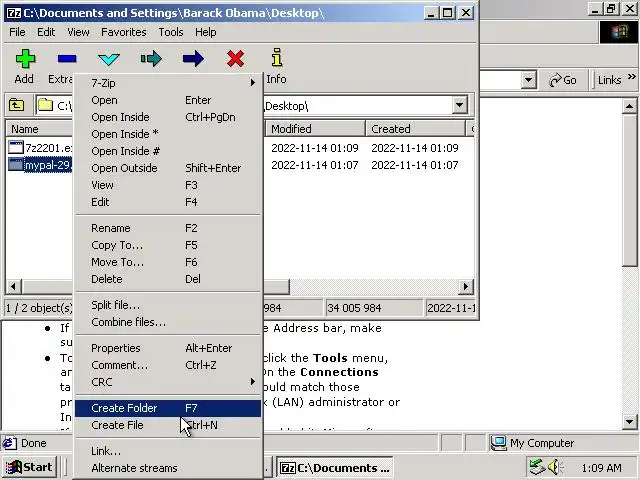Select Copy To... menu entry
The width and height of the screenshot is (640, 480).
click(x=168, y=245)
